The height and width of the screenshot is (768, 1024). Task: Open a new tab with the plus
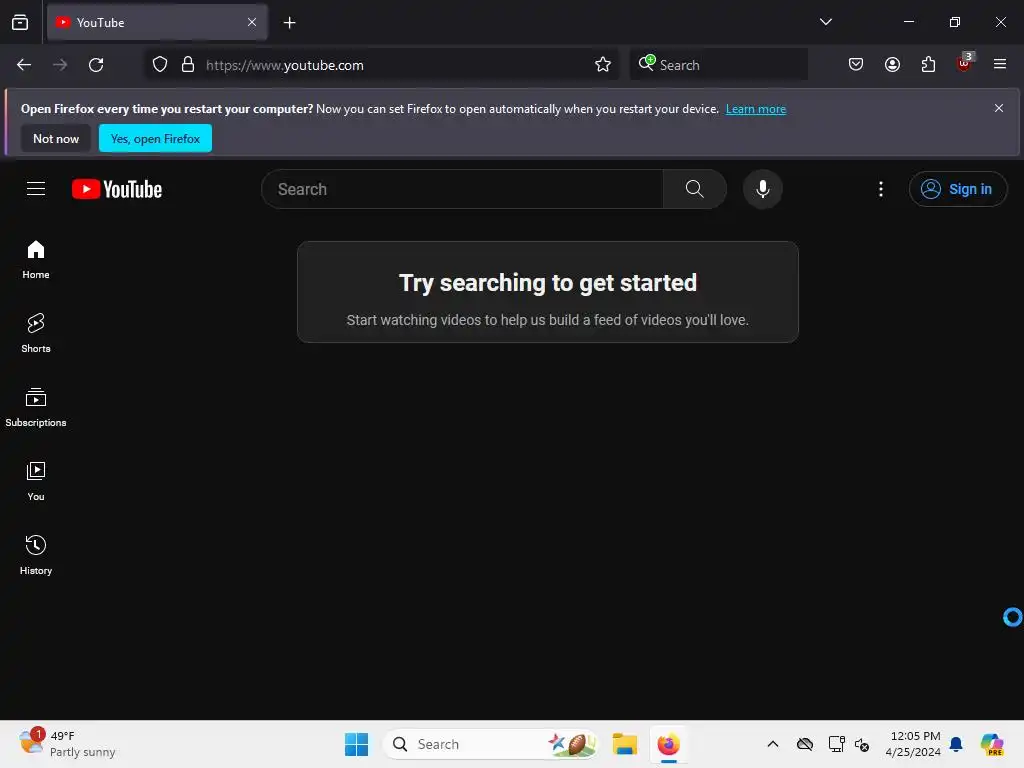pyautogui.click(x=289, y=23)
